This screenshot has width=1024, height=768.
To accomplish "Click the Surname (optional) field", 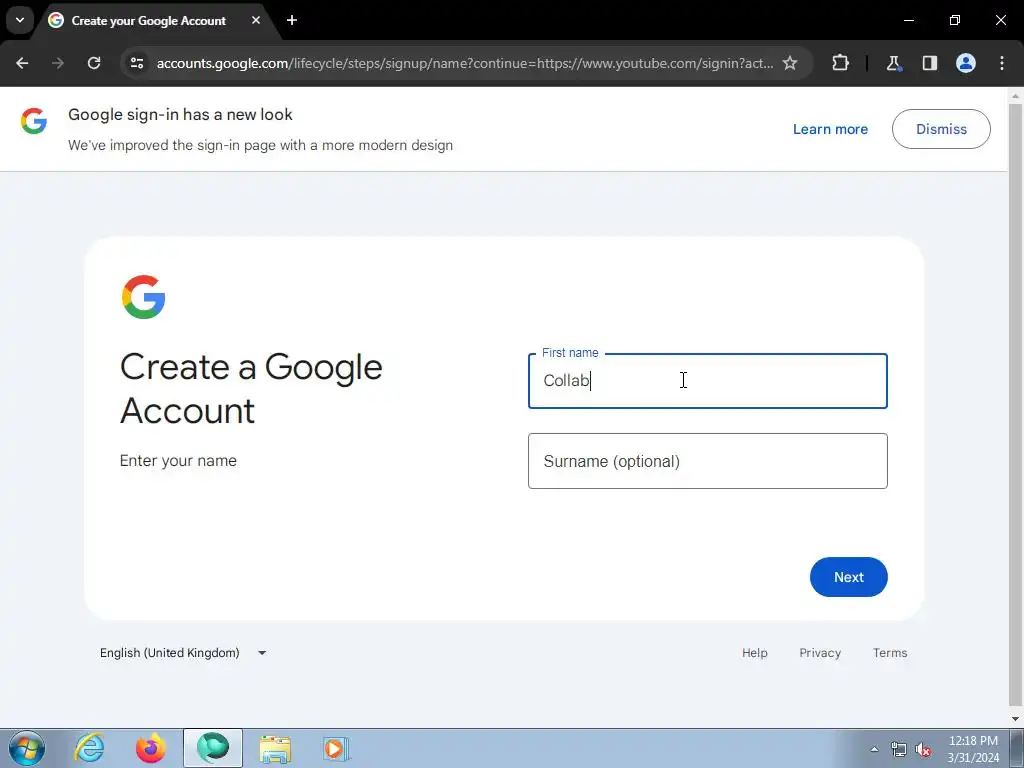I will [707, 461].
